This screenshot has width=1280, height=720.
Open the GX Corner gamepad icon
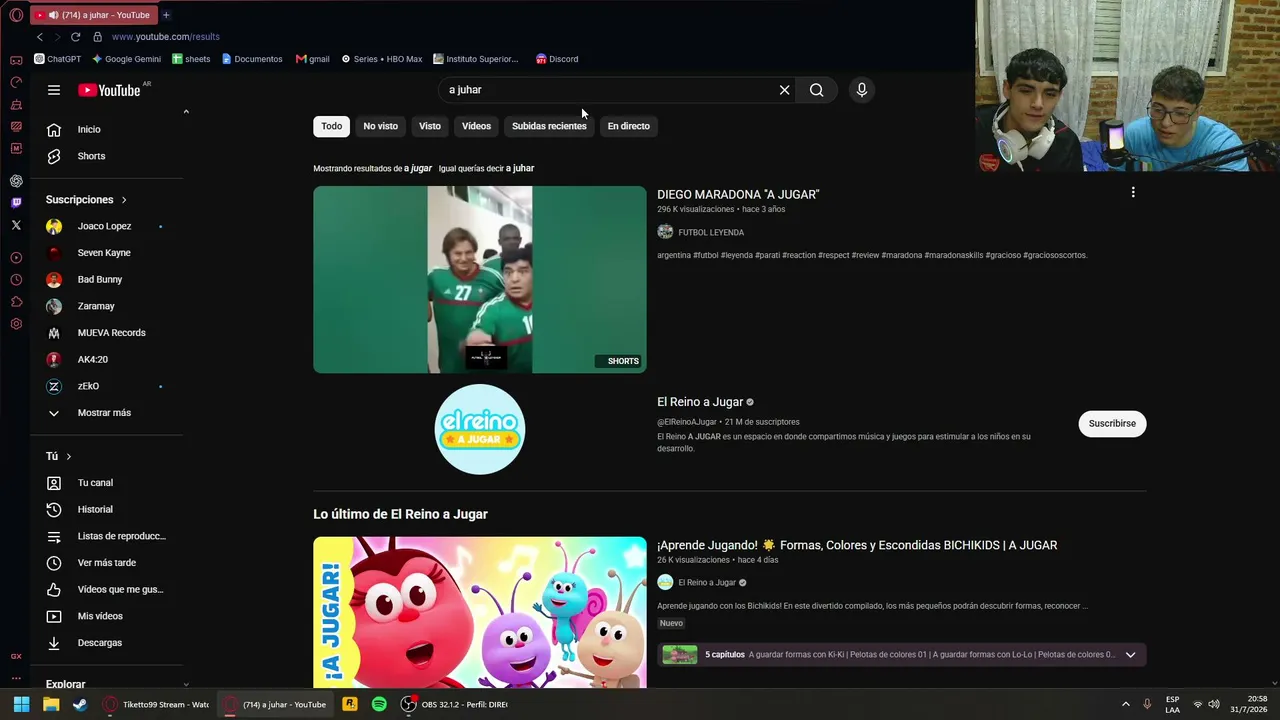(x=16, y=60)
